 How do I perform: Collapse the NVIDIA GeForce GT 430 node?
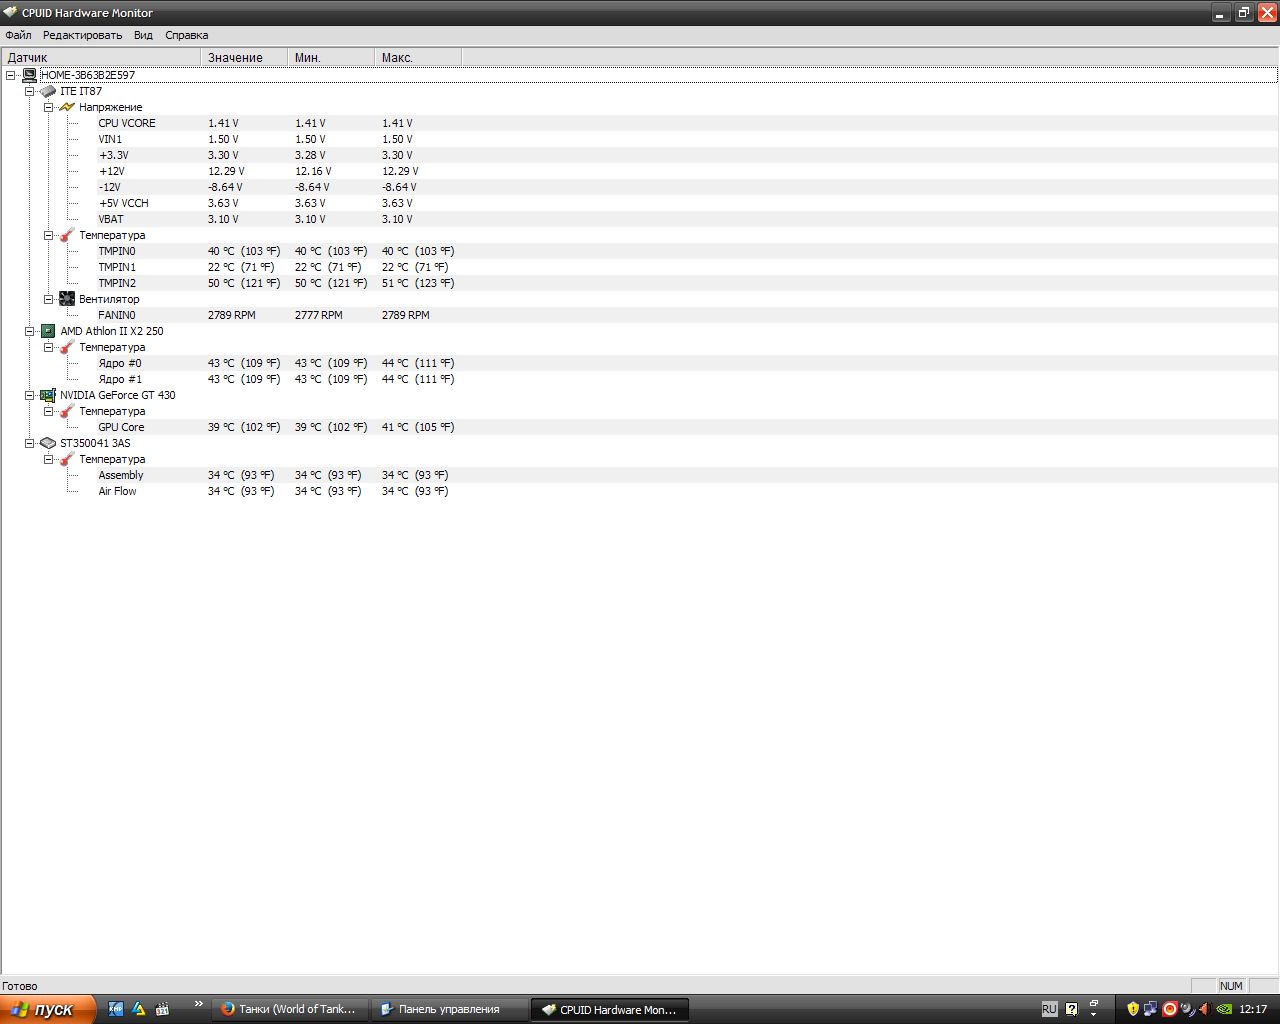29,395
